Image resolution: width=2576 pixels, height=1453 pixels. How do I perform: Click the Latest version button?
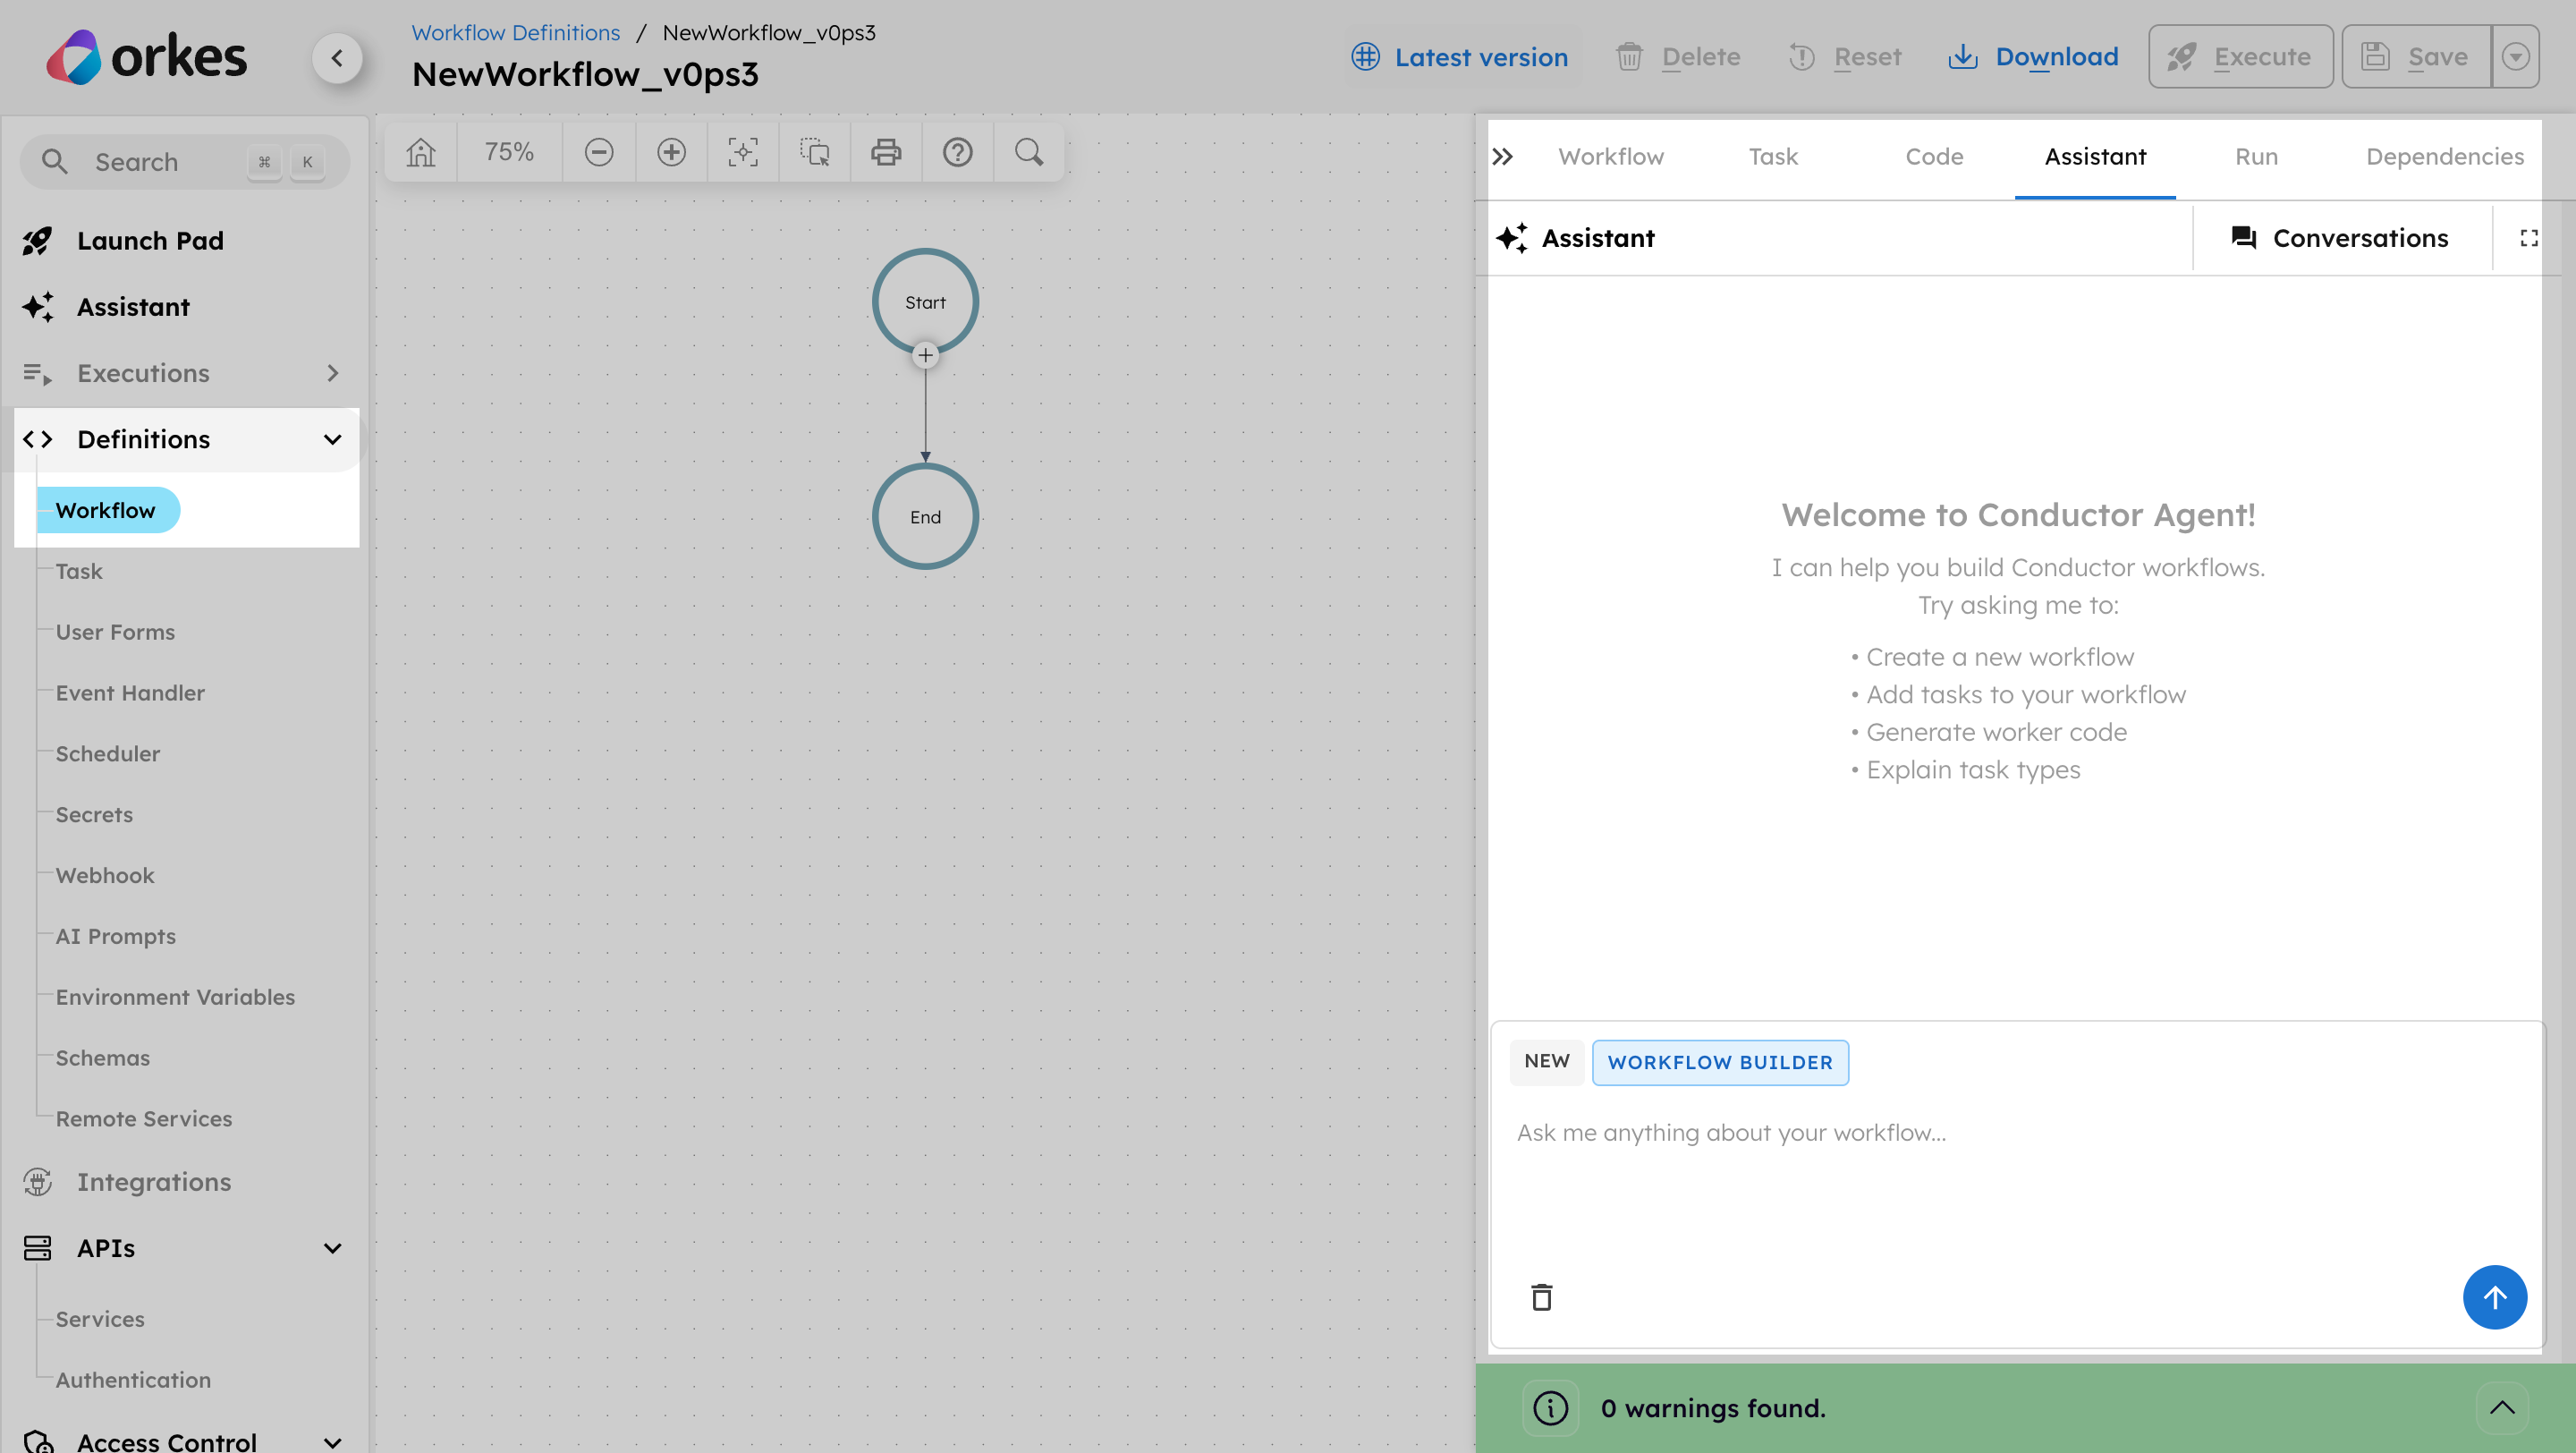pyautogui.click(x=1460, y=57)
